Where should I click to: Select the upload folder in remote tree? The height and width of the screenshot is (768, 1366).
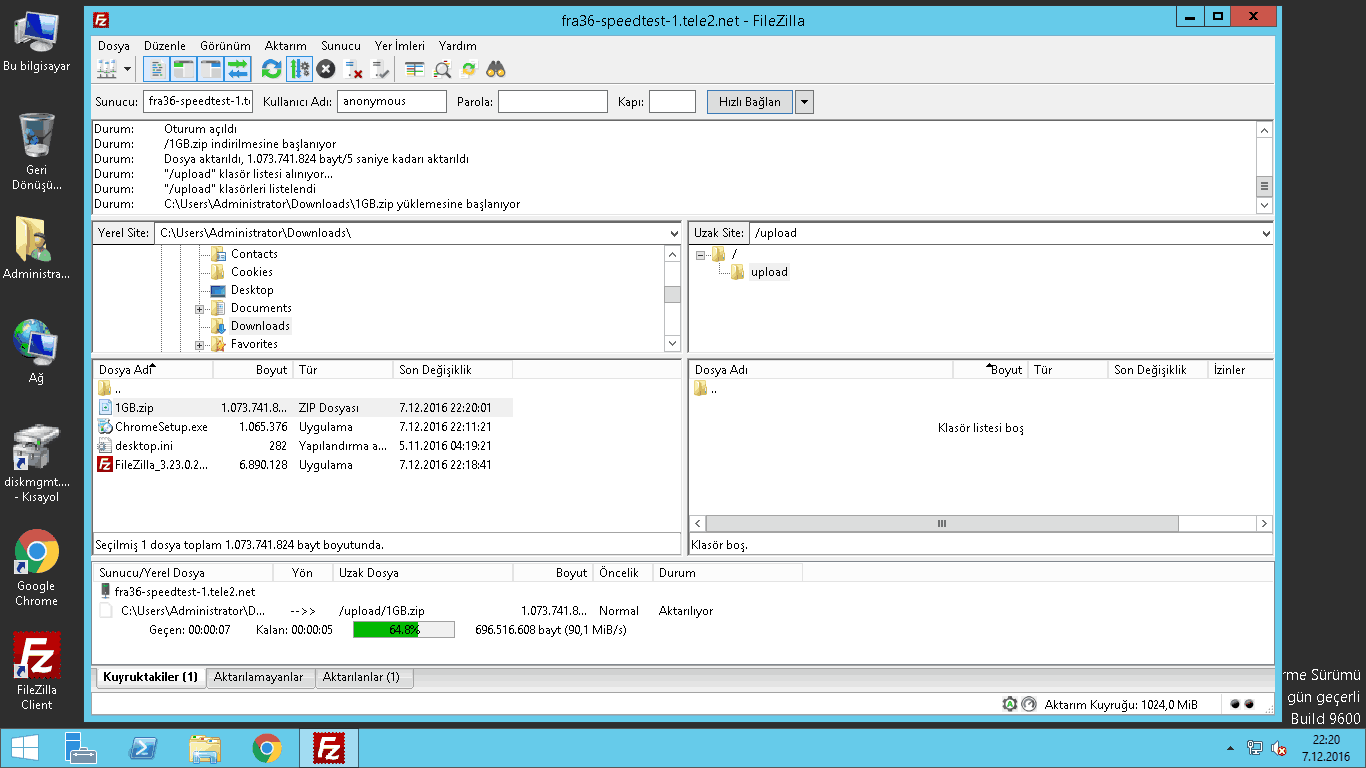point(769,272)
